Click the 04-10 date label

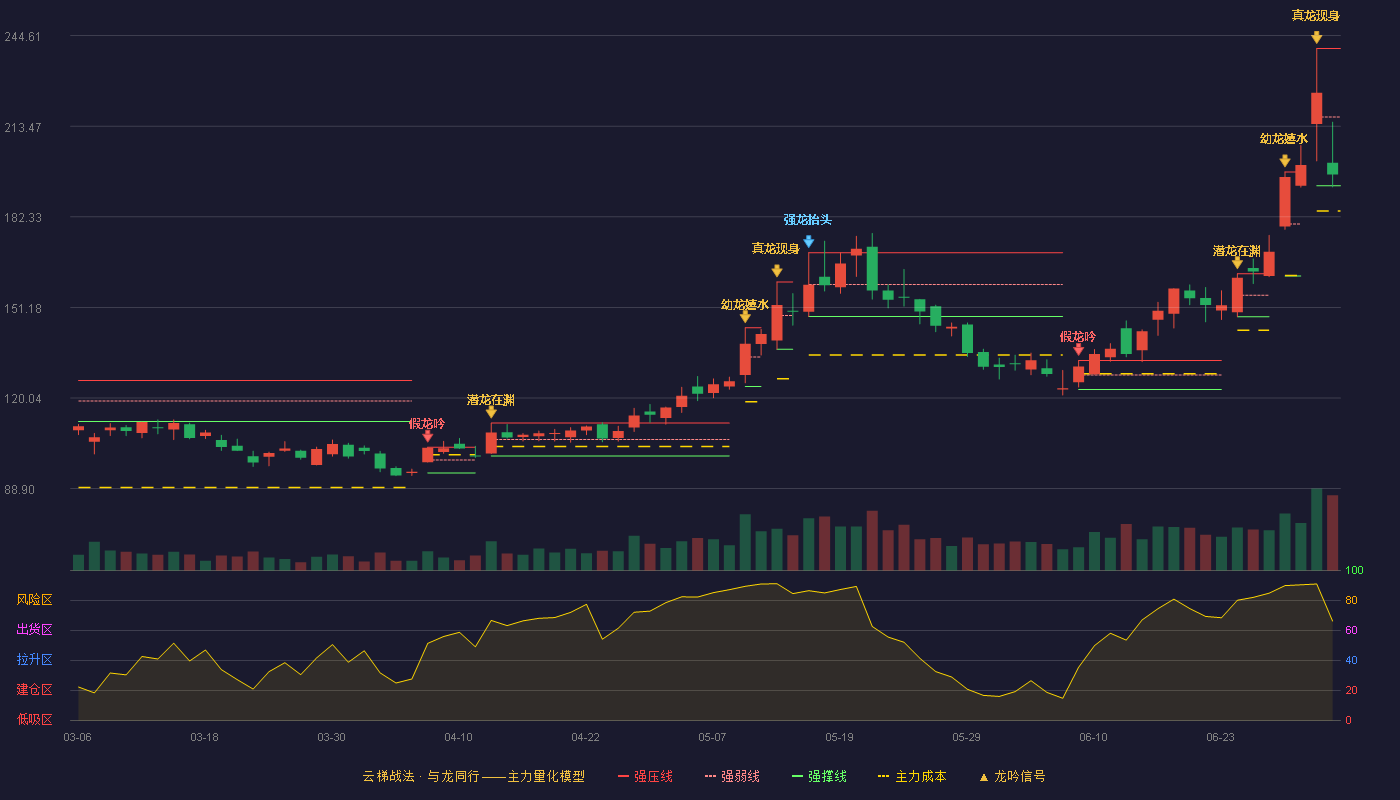(458, 737)
